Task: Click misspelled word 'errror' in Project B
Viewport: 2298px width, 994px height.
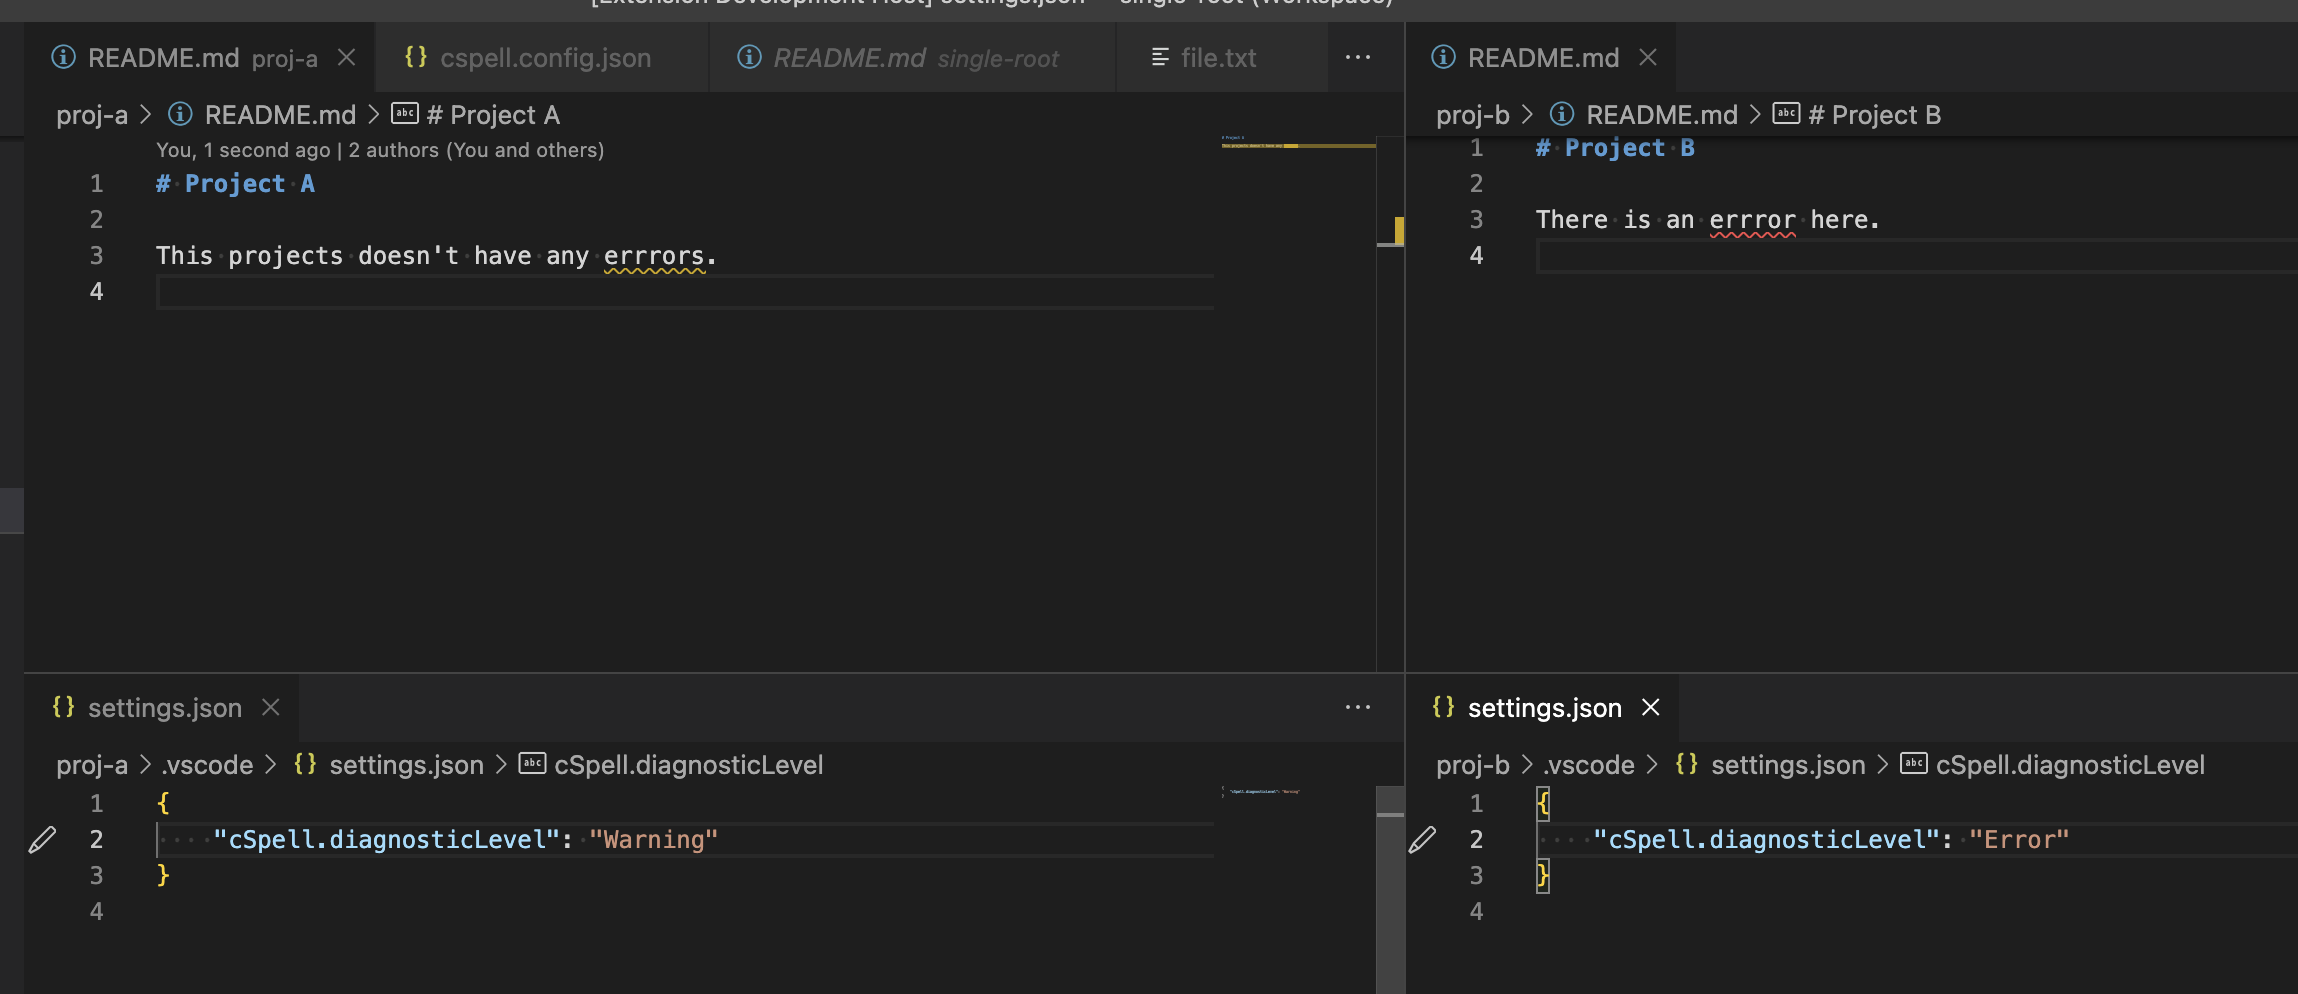Action: coord(1752,220)
